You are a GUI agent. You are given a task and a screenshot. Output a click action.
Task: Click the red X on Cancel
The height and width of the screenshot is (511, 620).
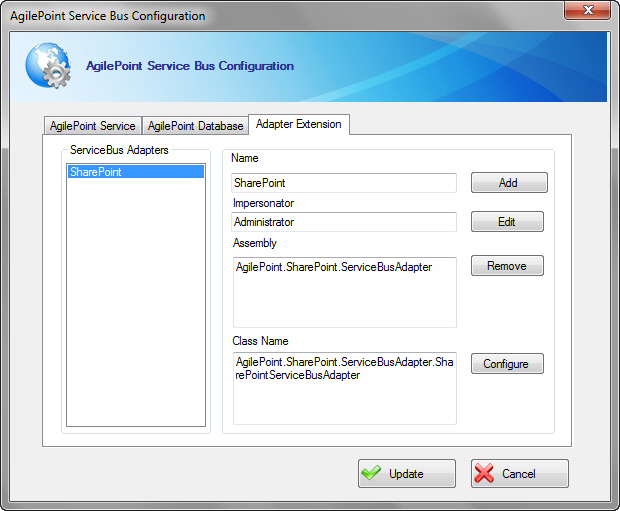pos(485,474)
